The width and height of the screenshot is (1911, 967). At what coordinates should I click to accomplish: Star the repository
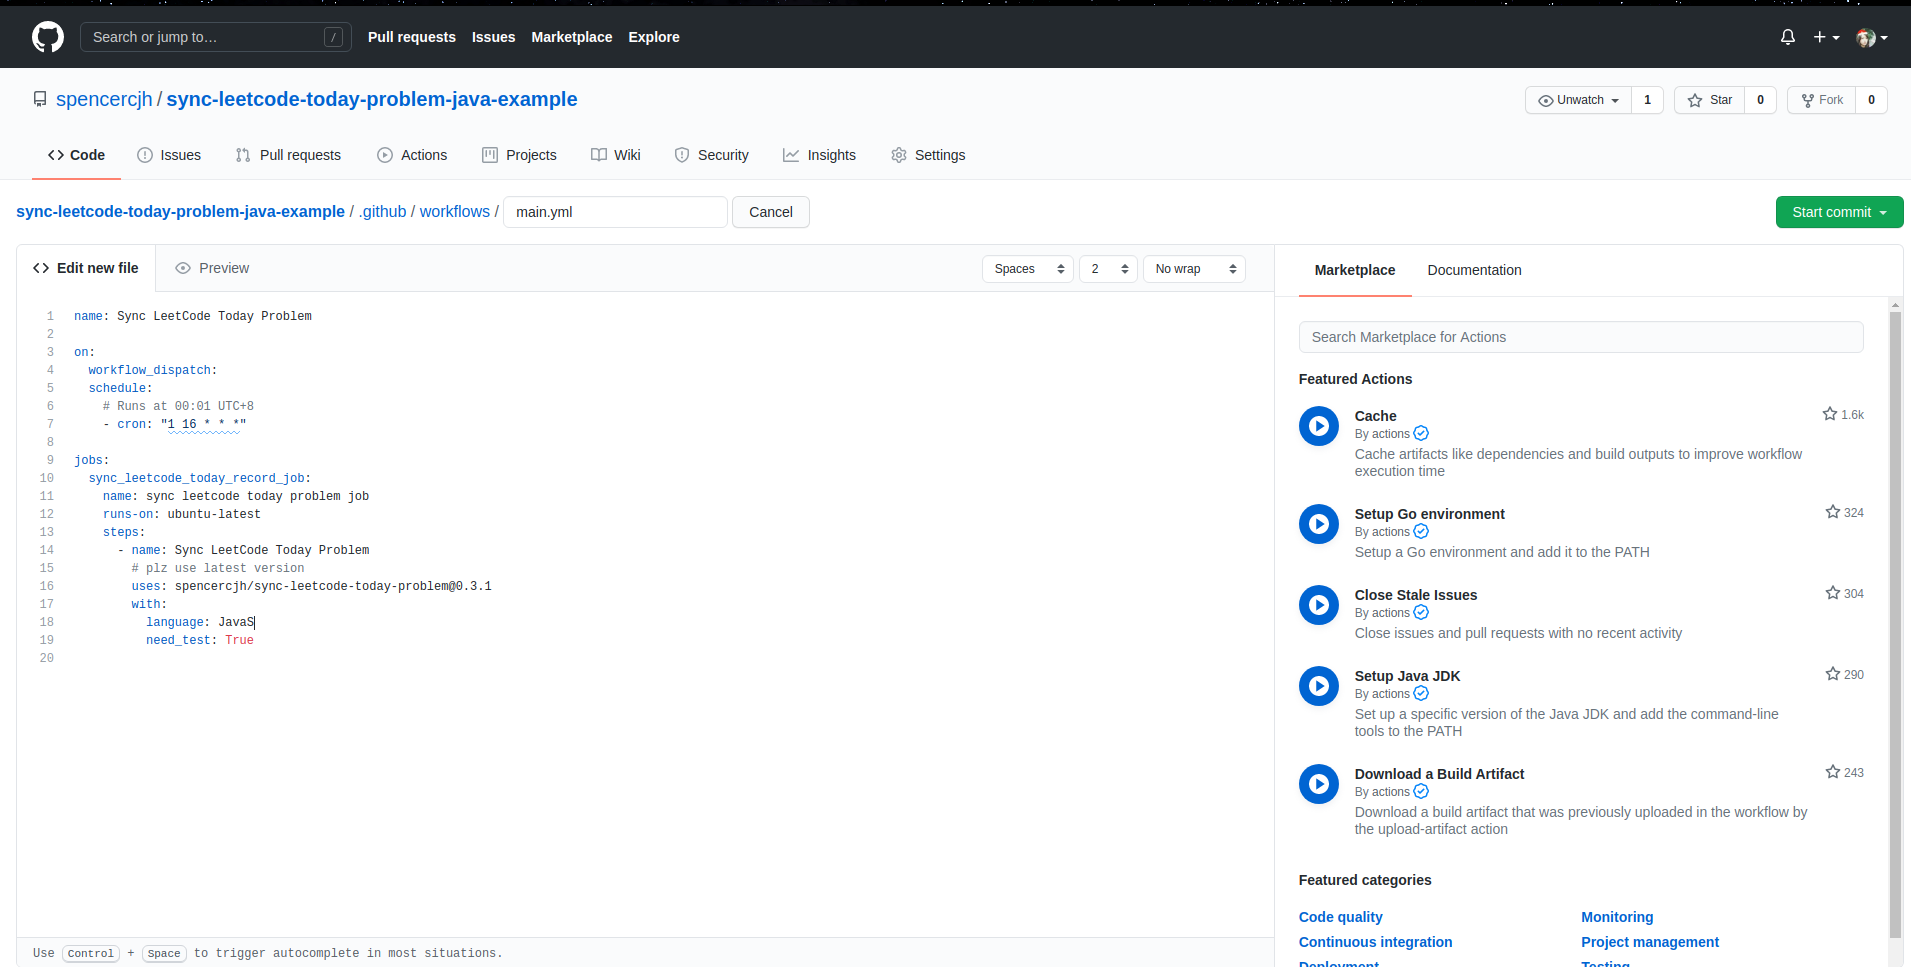click(x=1710, y=100)
